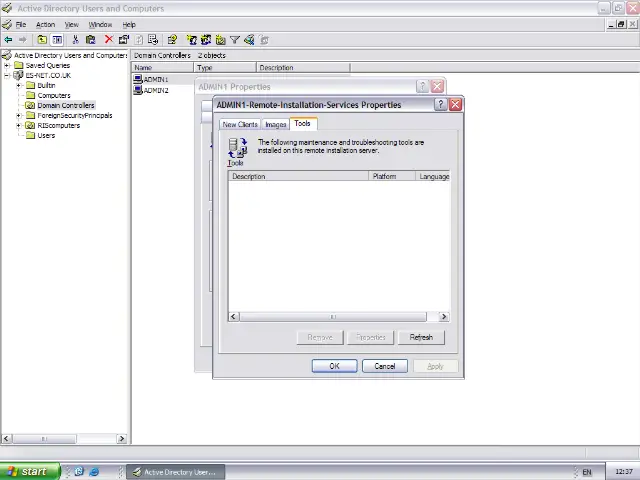This screenshot has height=480, width=640.
Task: Switch to the New Clients tab
Action: [x=240, y=125]
